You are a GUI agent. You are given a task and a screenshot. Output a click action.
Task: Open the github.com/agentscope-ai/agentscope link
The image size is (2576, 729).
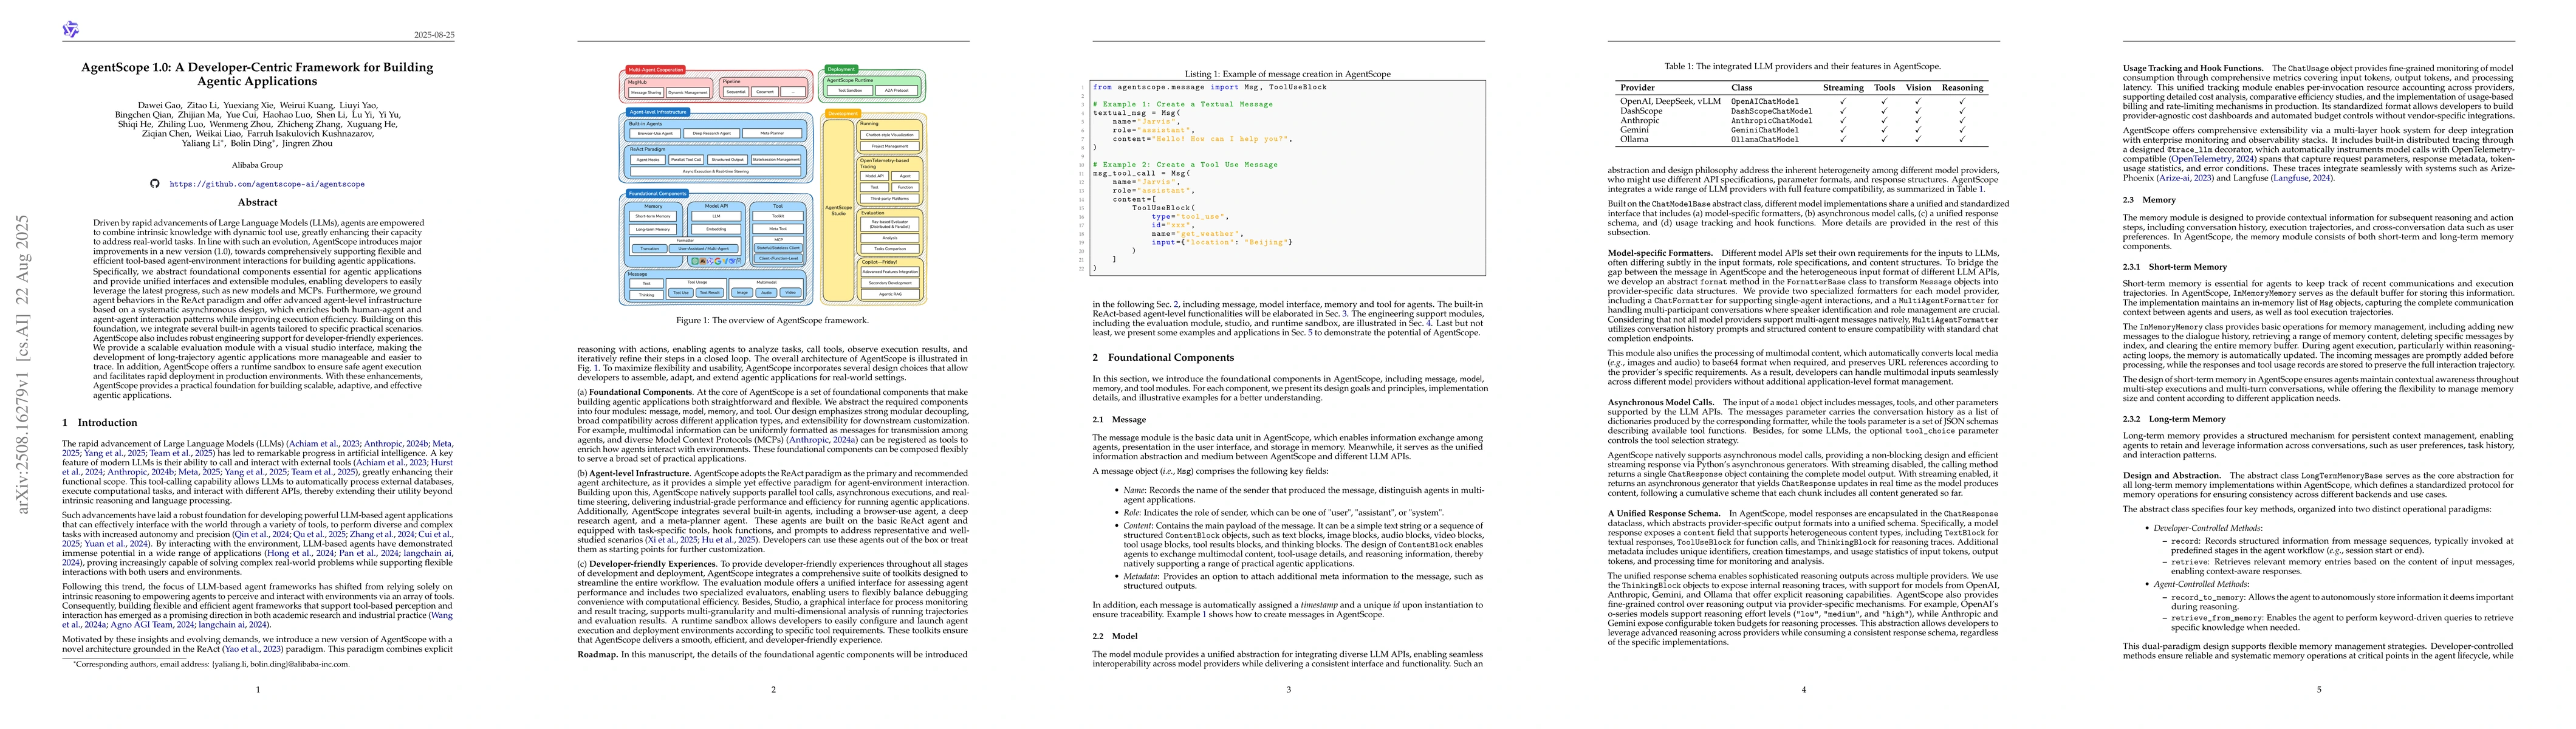pos(266,184)
